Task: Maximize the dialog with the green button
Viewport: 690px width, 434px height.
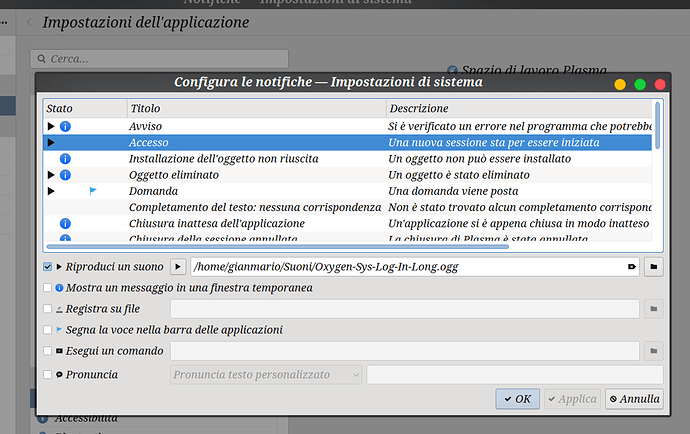Action: (640, 85)
